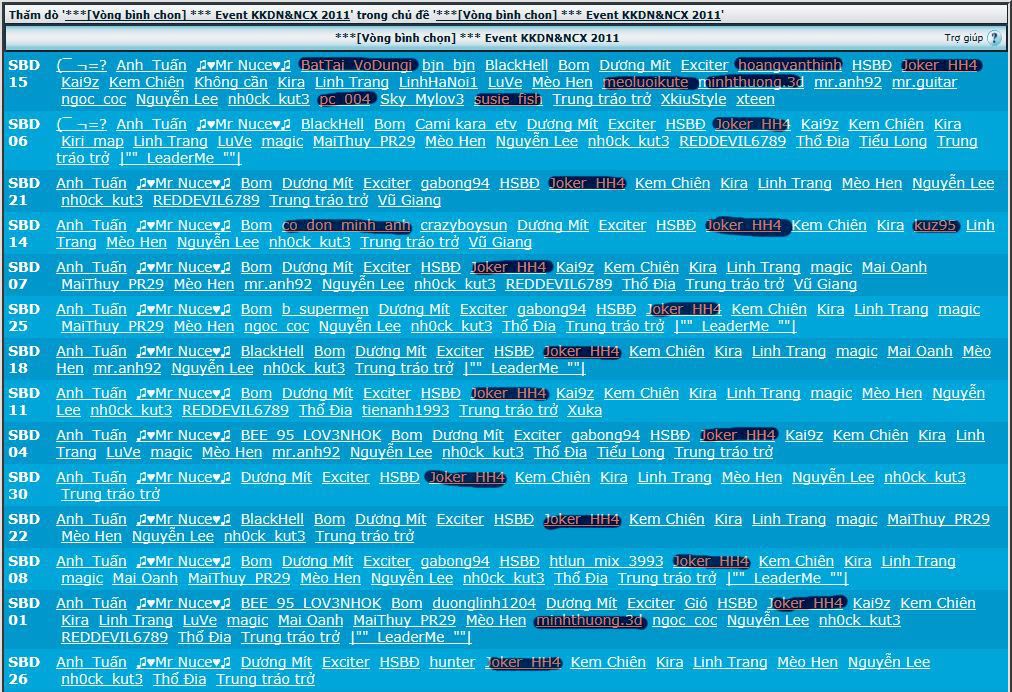Click the Trợ giúp help question-mark icon
This screenshot has width=1012, height=692.
[993, 38]
